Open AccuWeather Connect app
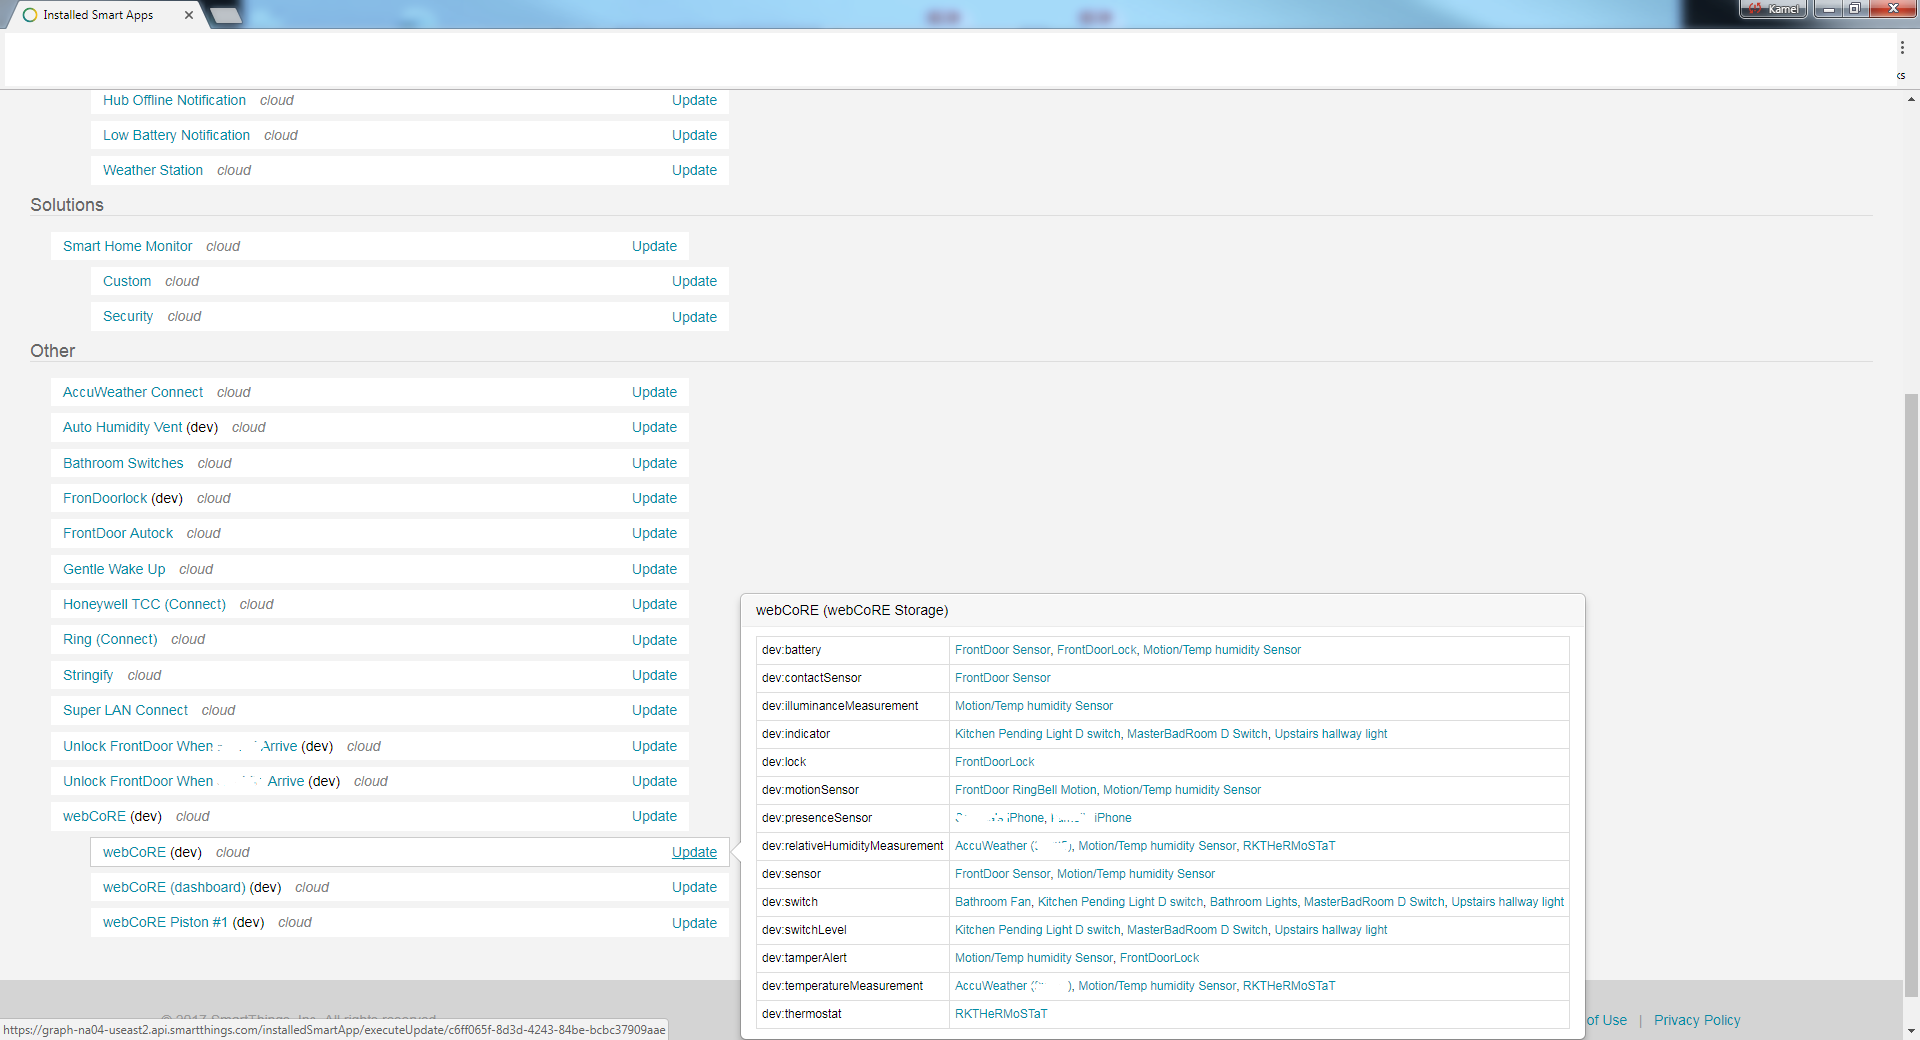Screen dimensions: 1920x1040 tap(133, 392)
